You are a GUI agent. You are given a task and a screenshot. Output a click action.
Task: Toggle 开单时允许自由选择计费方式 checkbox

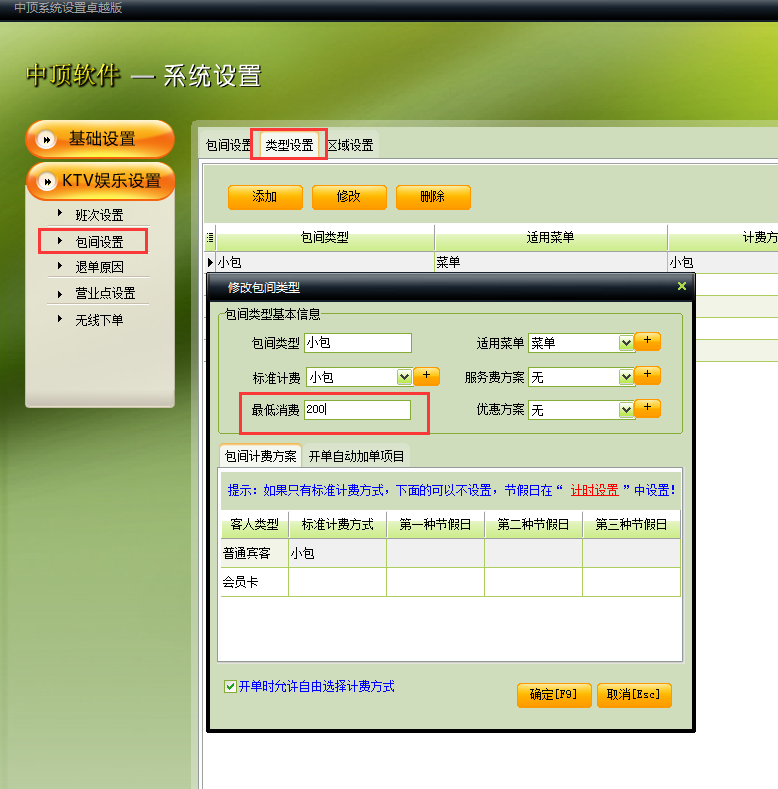230,686
